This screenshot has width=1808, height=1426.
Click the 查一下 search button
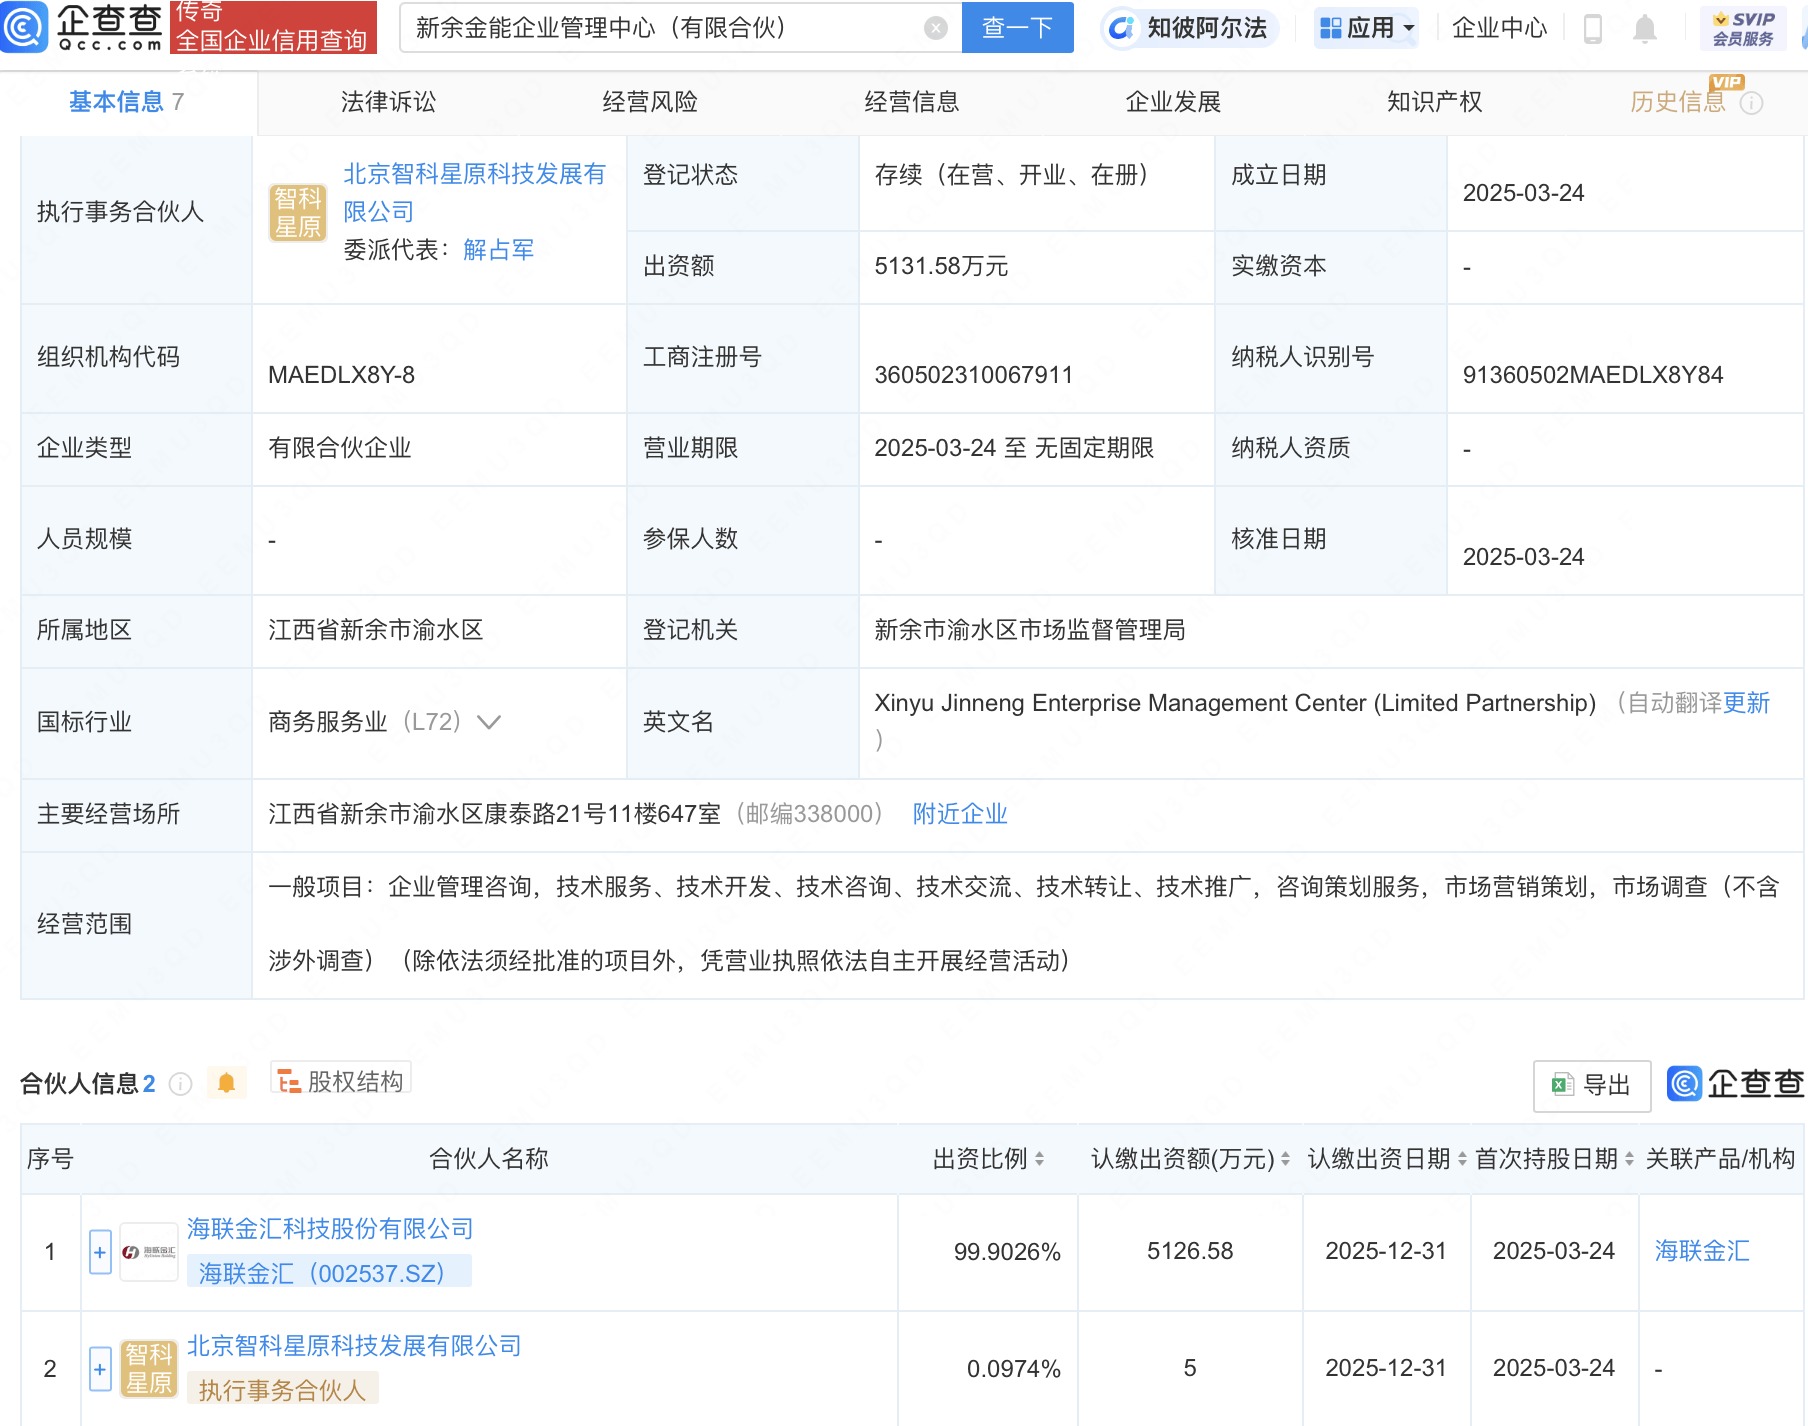[x=1017, y=27]
